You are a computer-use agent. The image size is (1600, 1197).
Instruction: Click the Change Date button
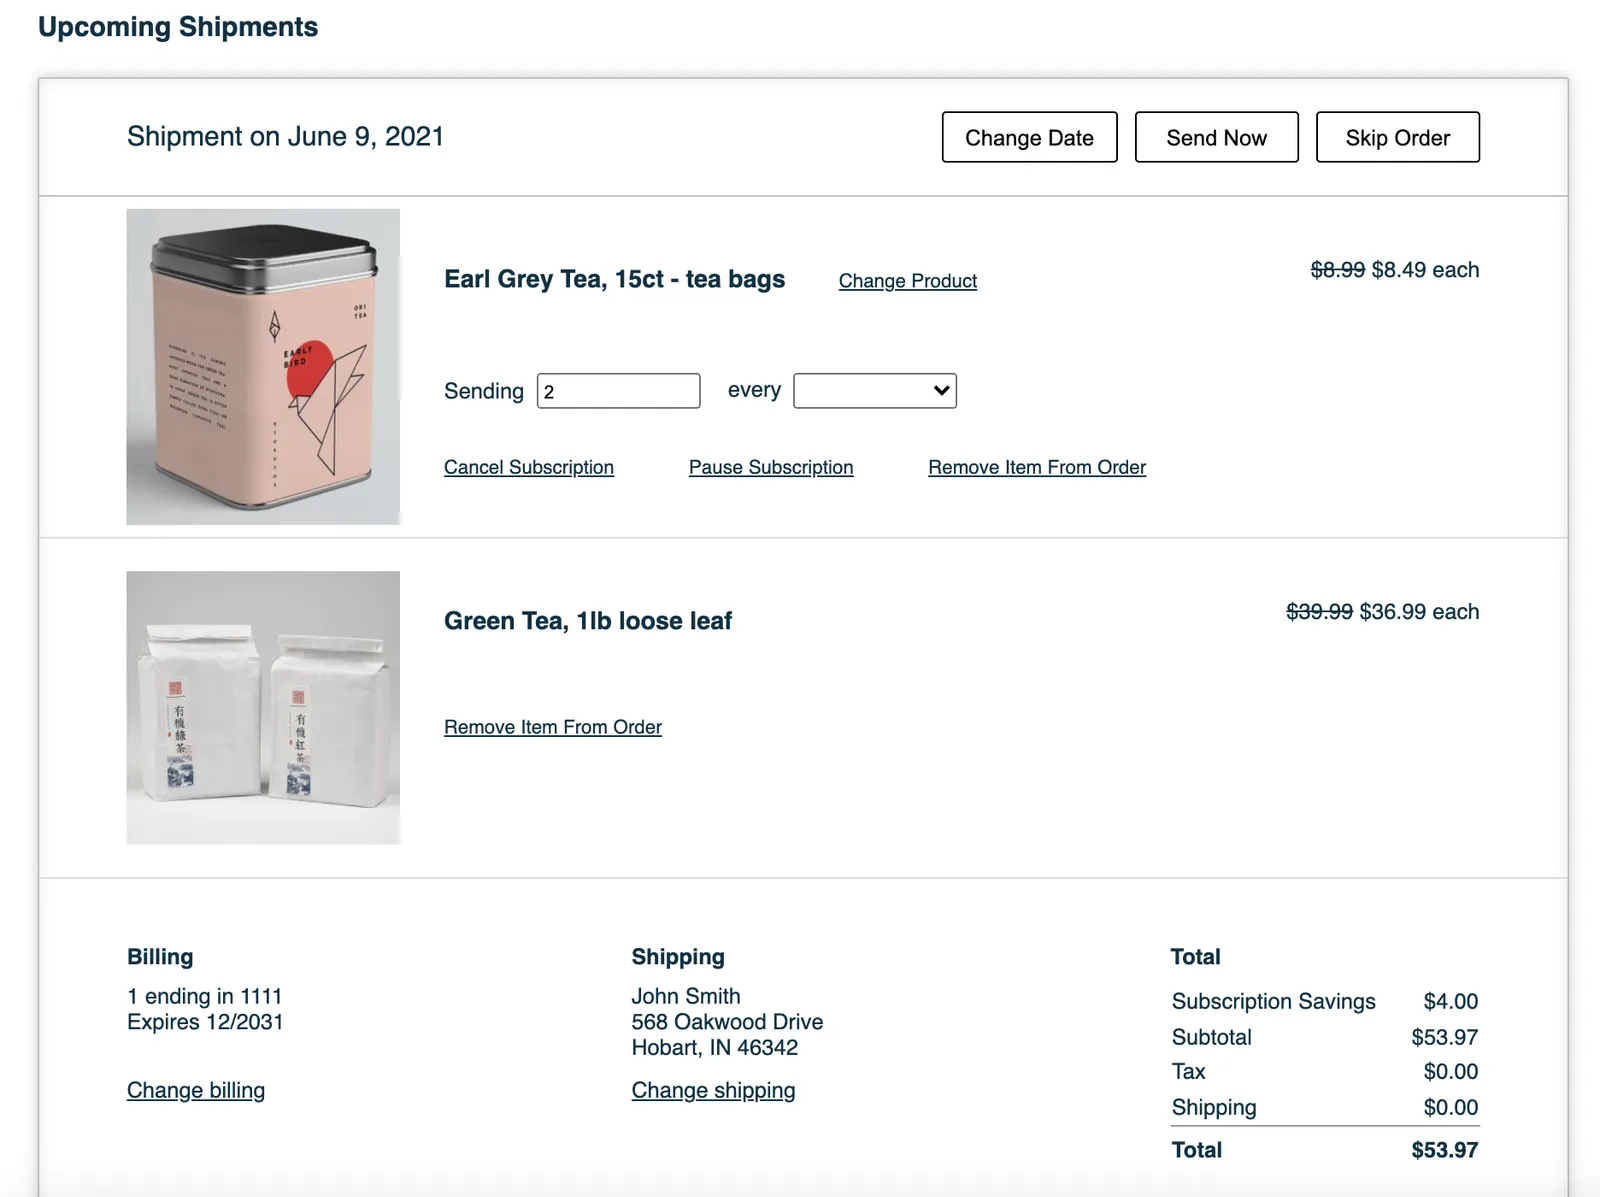tap(1029, 137)
